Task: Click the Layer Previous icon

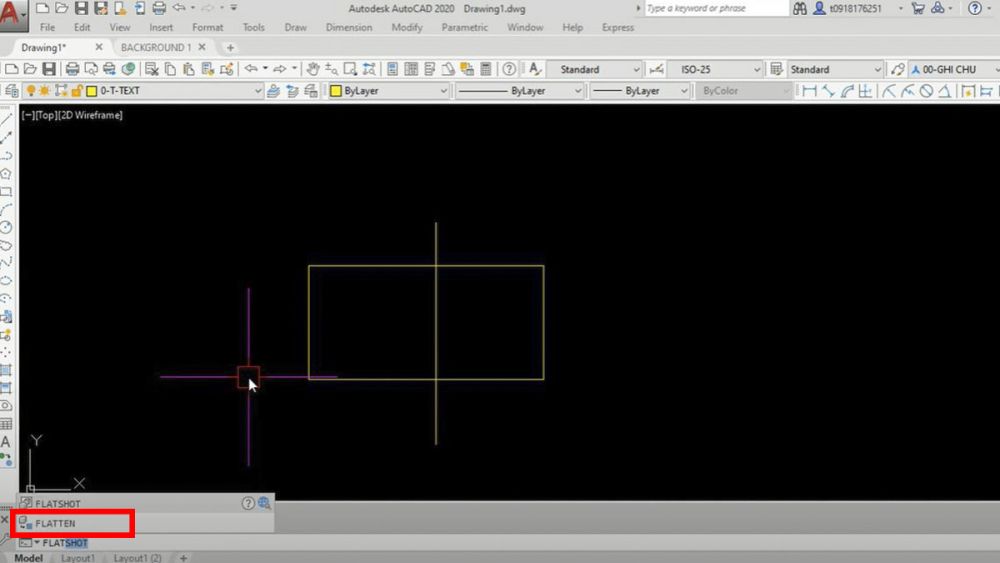Action: tap(292, 91)
